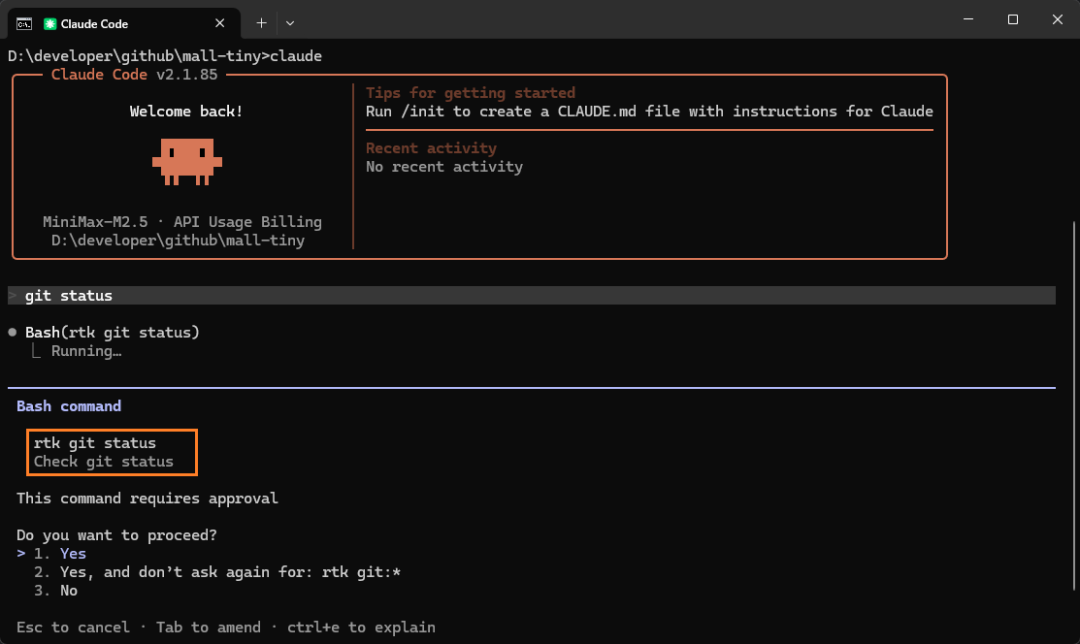This screenshot has height=644, width=1080.
Task: Click the highlighted "rtk git status" command box
Action: [x=112, y=452]
